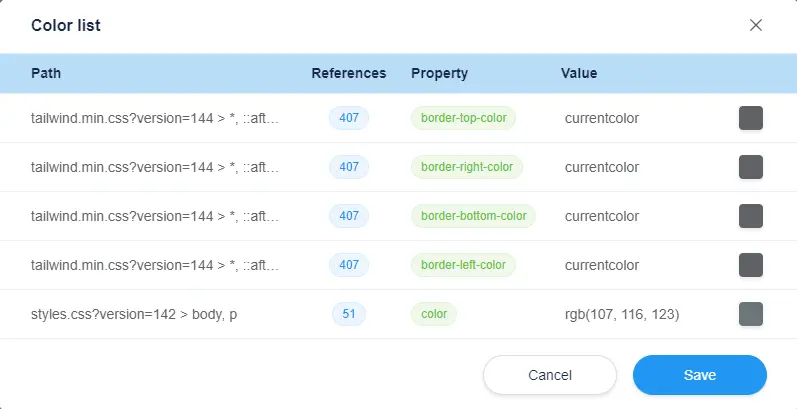This screenshot has width=797, height=409.
Task: Open the border-bottom-color swatch
Action: [750, 216]
